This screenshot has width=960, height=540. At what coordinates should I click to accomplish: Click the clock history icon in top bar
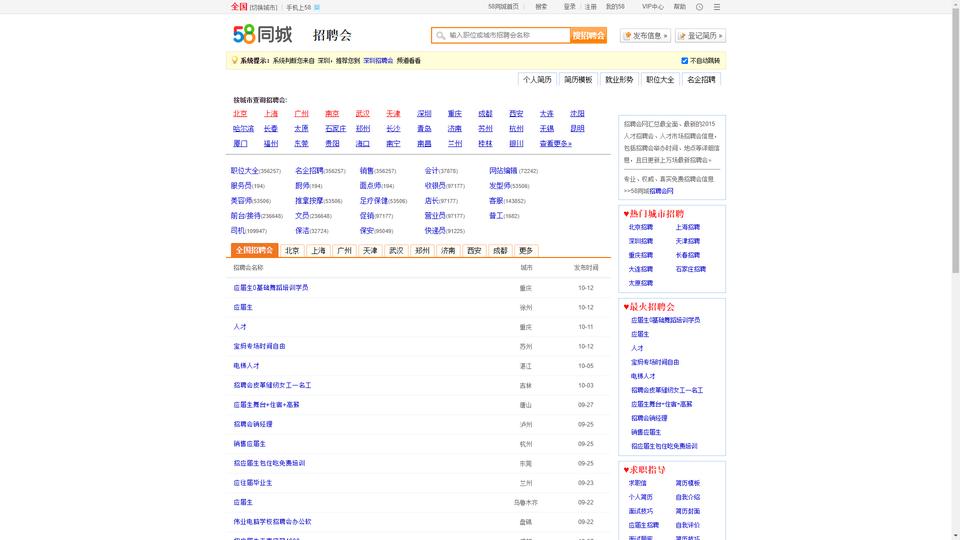pyautogui.click(x=699, y=7)
